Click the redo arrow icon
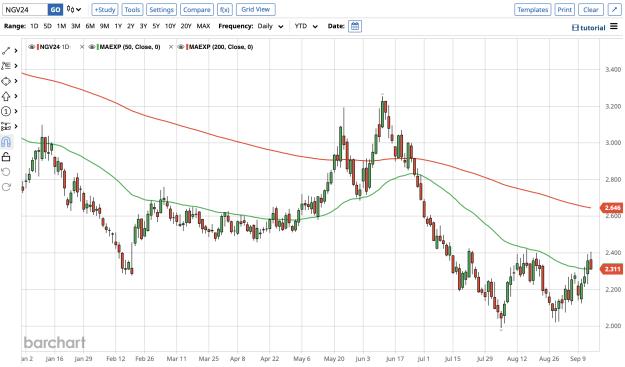This screenshot has height=367, width=625. pyautogui.click(x=6, y=187)
